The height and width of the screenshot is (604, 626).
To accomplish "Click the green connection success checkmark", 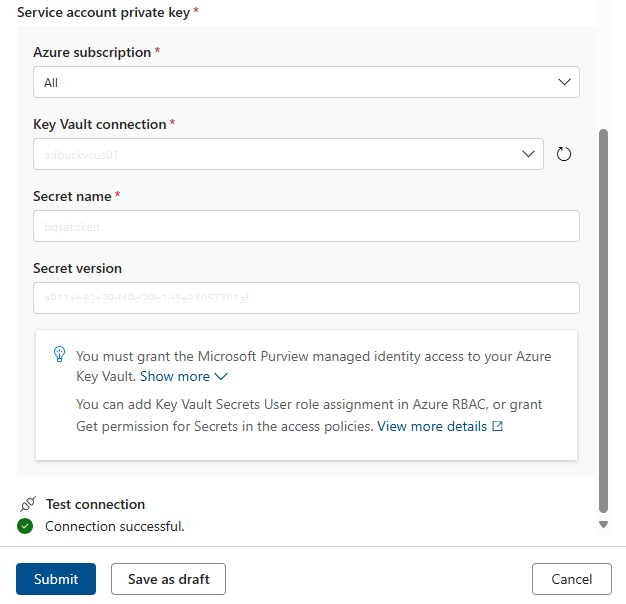I will [26, 526].
